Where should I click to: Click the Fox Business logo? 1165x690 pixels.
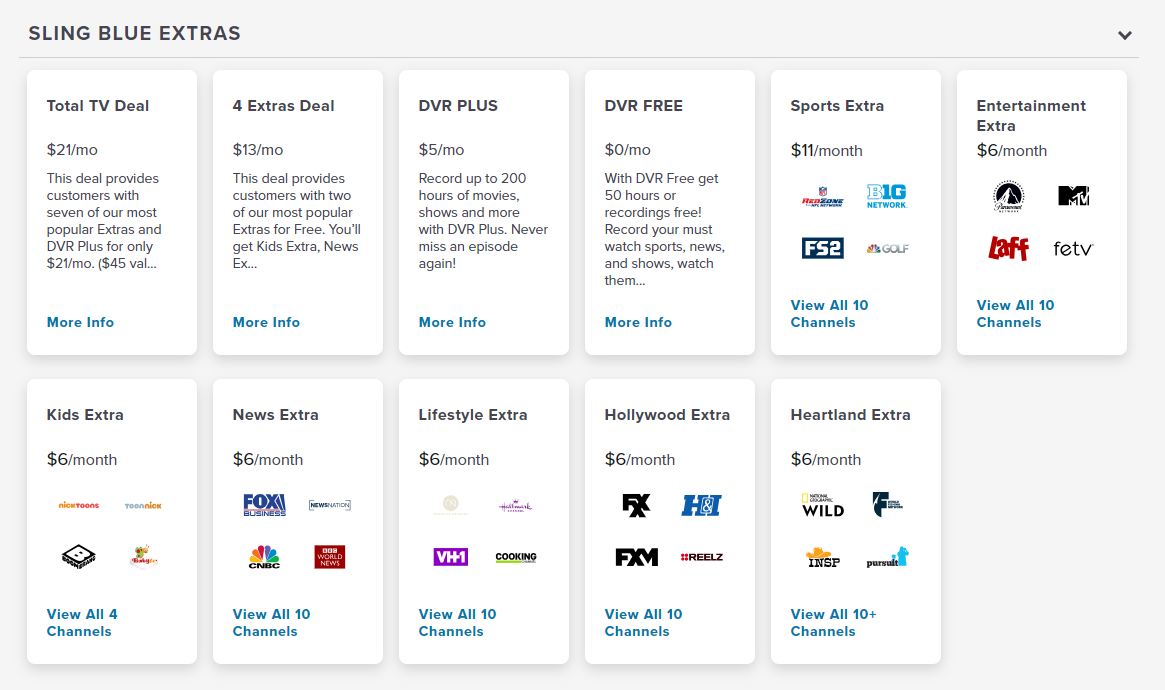265,505
